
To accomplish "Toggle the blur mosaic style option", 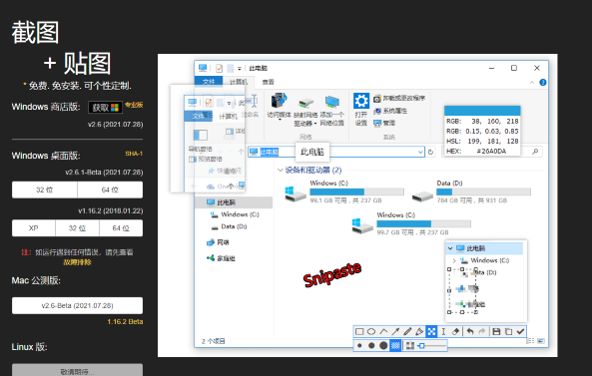I will click(x=395, y=345).
